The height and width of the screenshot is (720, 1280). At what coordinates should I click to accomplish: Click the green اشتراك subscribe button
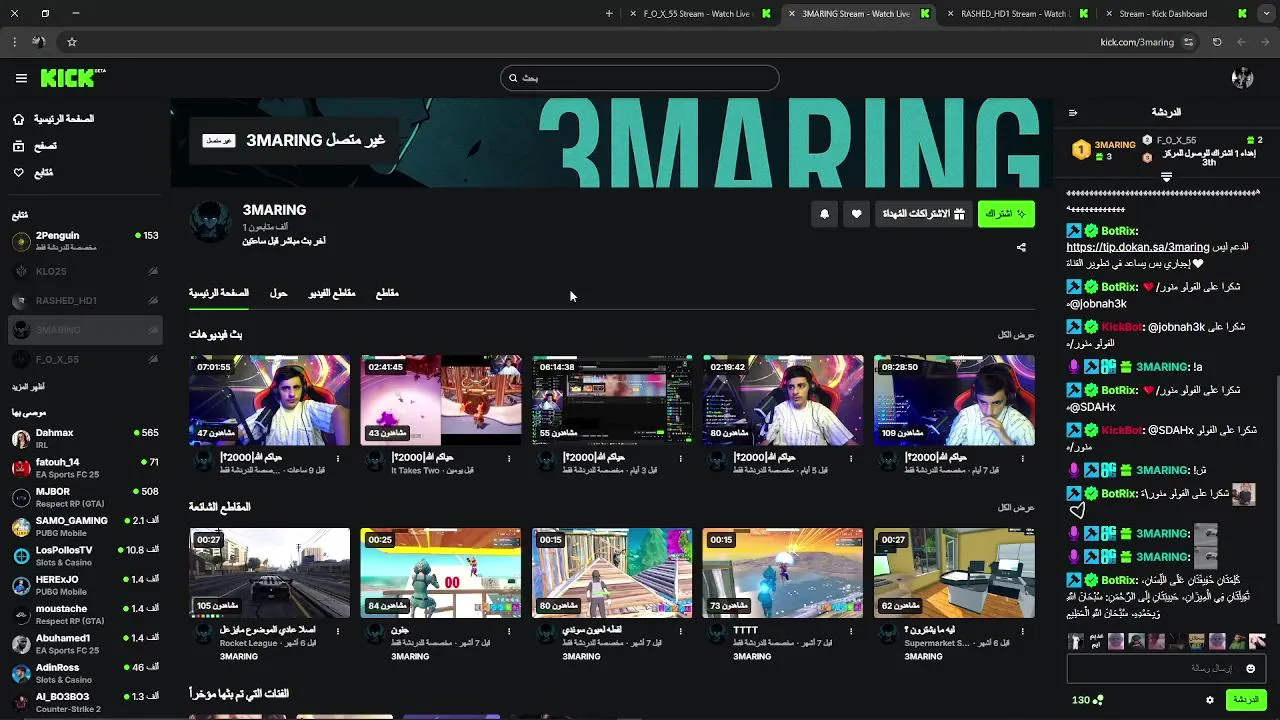1006,214
